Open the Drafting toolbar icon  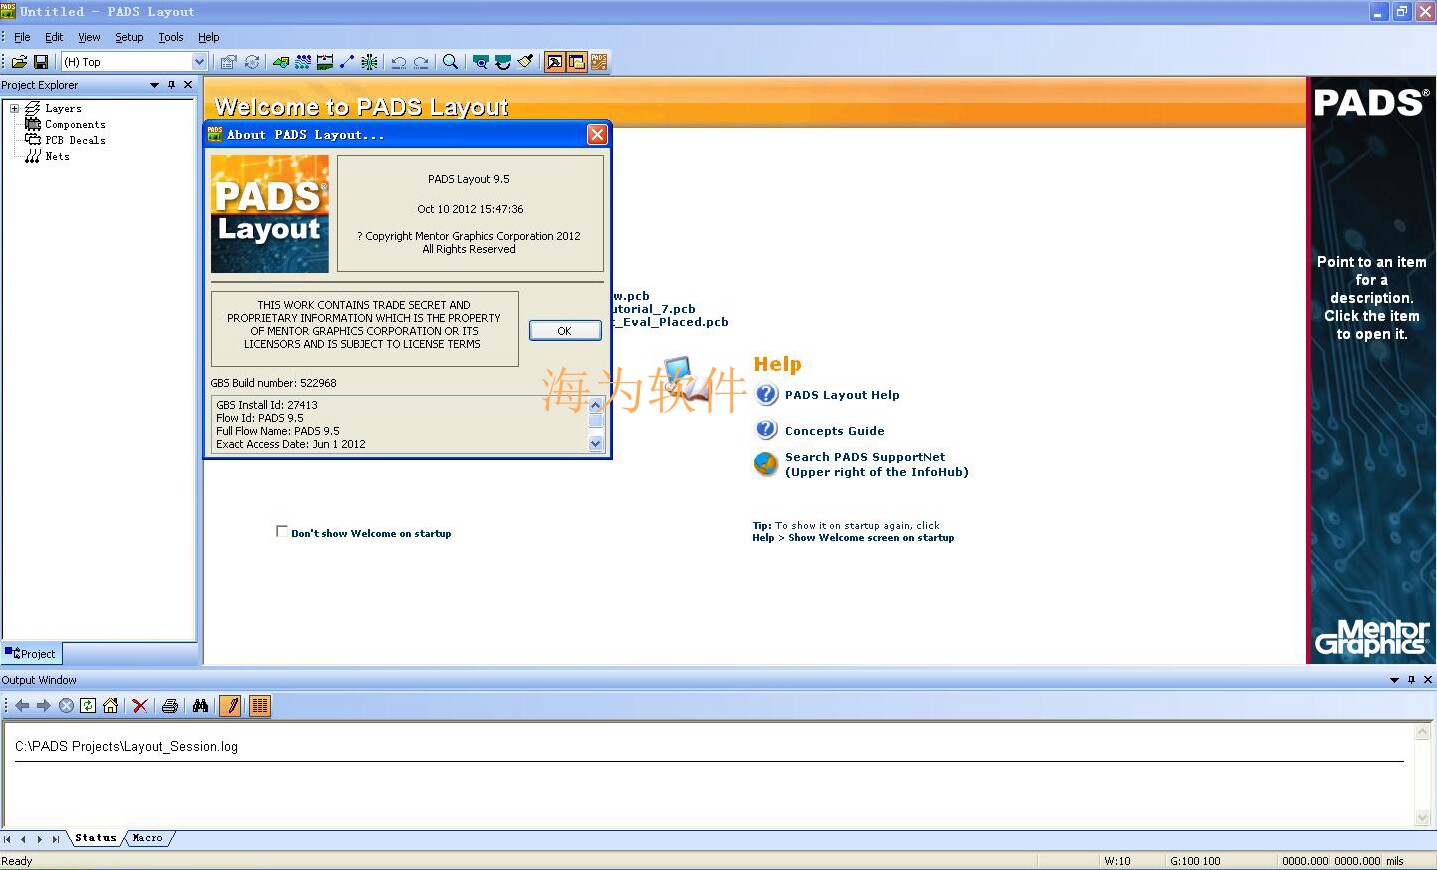[281, 62]
